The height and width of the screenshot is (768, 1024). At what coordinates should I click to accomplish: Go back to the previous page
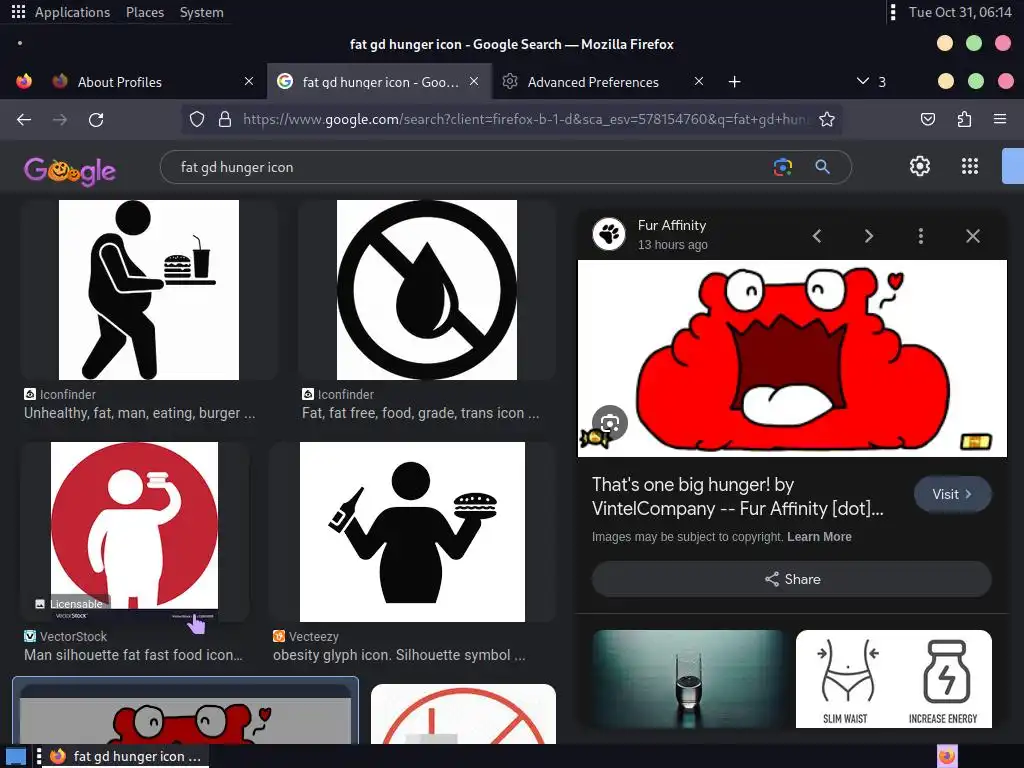pos(24,120)
